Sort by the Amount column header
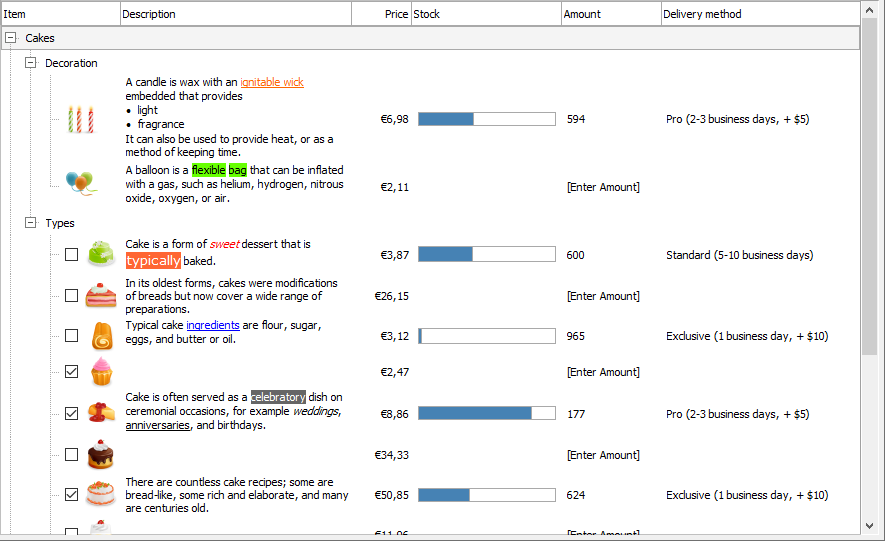 [611, 14]
